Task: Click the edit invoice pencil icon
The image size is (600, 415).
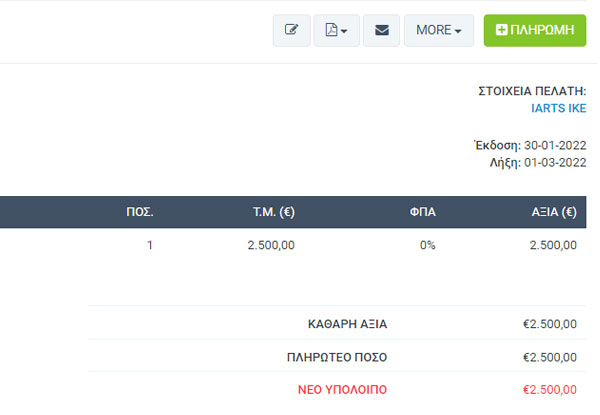Action: 292,30
